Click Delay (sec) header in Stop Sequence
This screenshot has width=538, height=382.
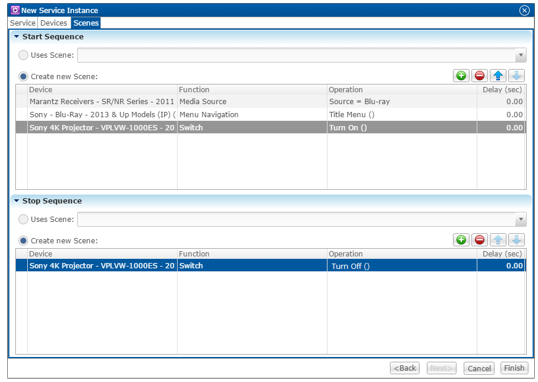[502, 254]
